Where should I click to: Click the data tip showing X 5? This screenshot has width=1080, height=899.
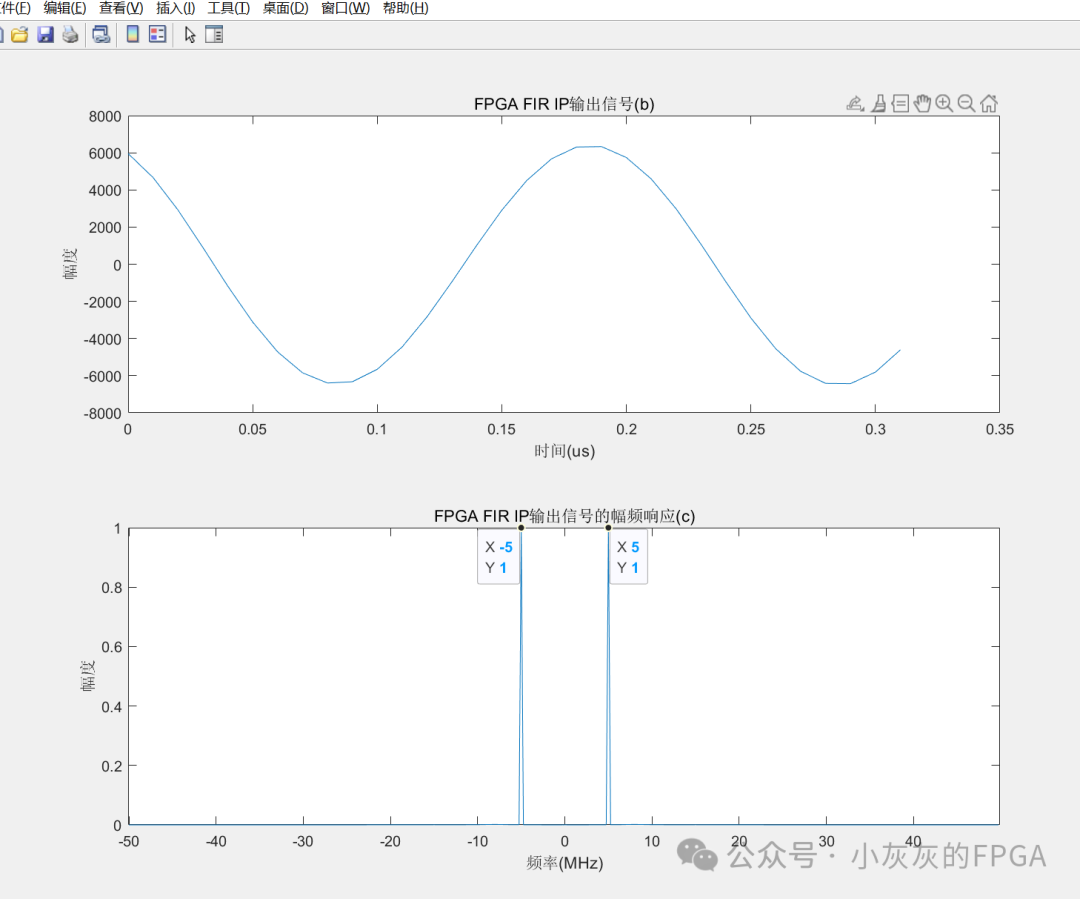coord(628,557)
